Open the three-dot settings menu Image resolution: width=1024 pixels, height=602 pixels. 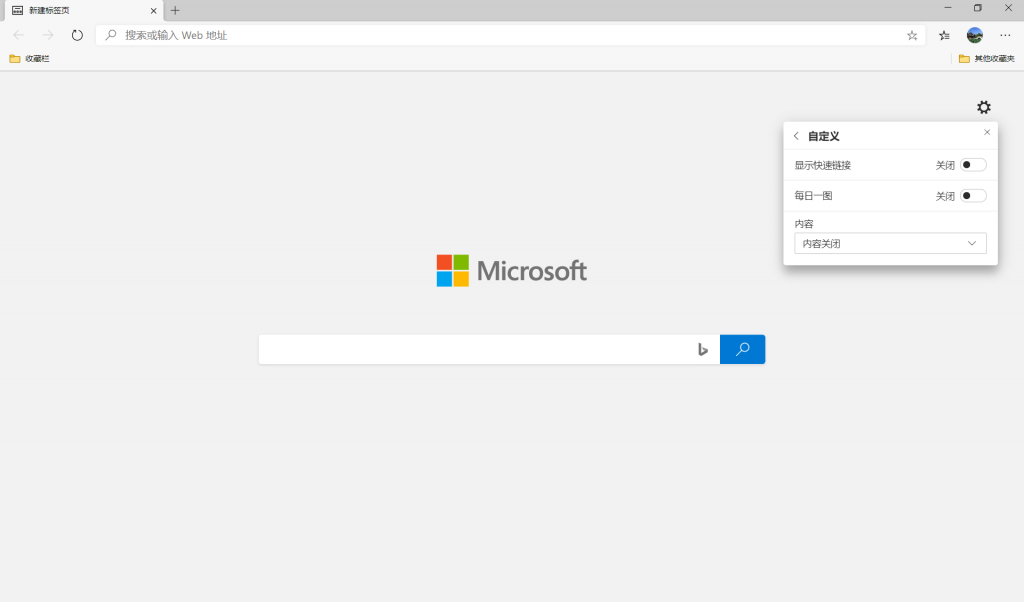tap(1005, 35)
